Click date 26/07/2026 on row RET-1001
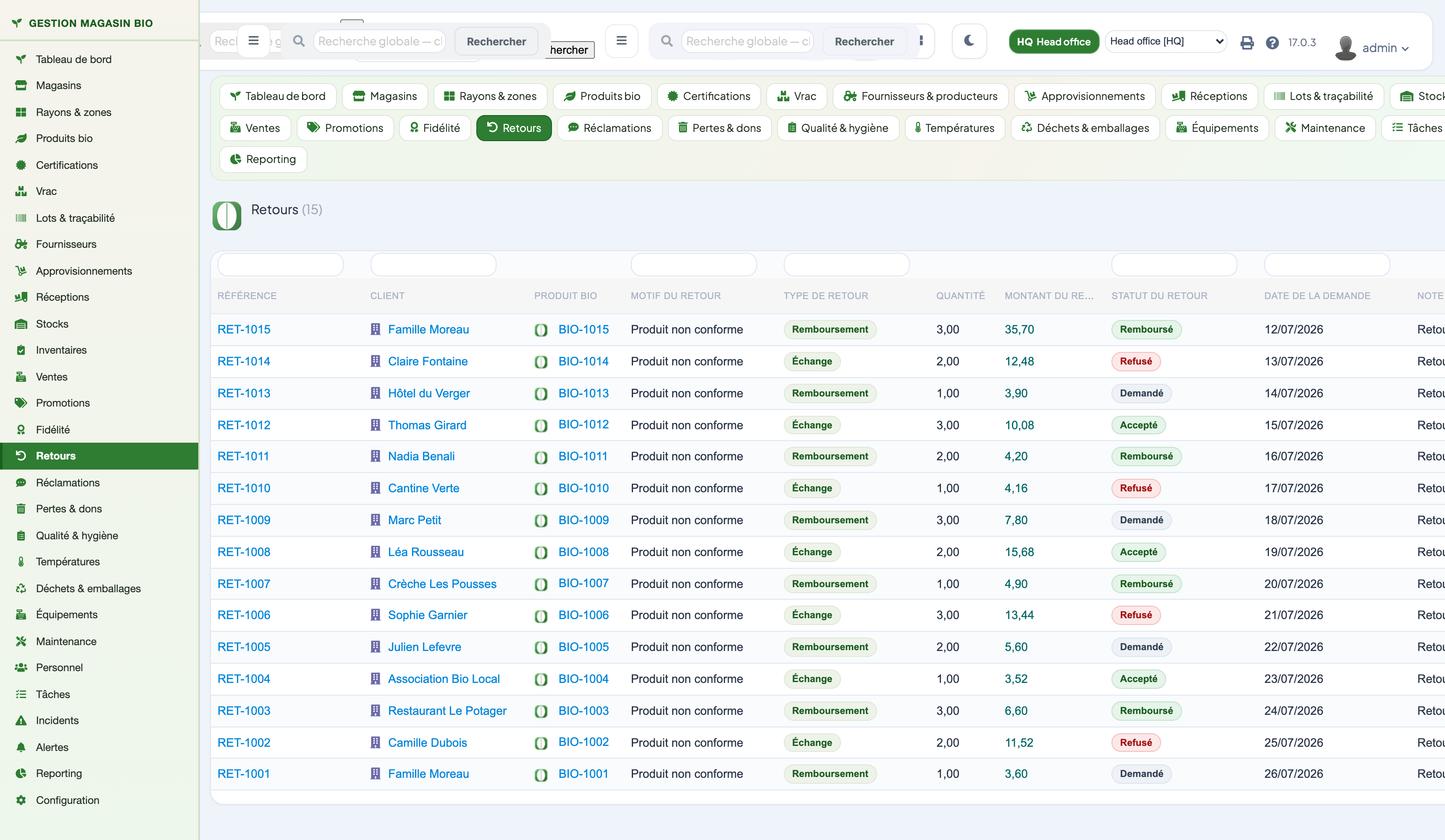Viewport: 1445px width, 840px height. pos(1294,774)
